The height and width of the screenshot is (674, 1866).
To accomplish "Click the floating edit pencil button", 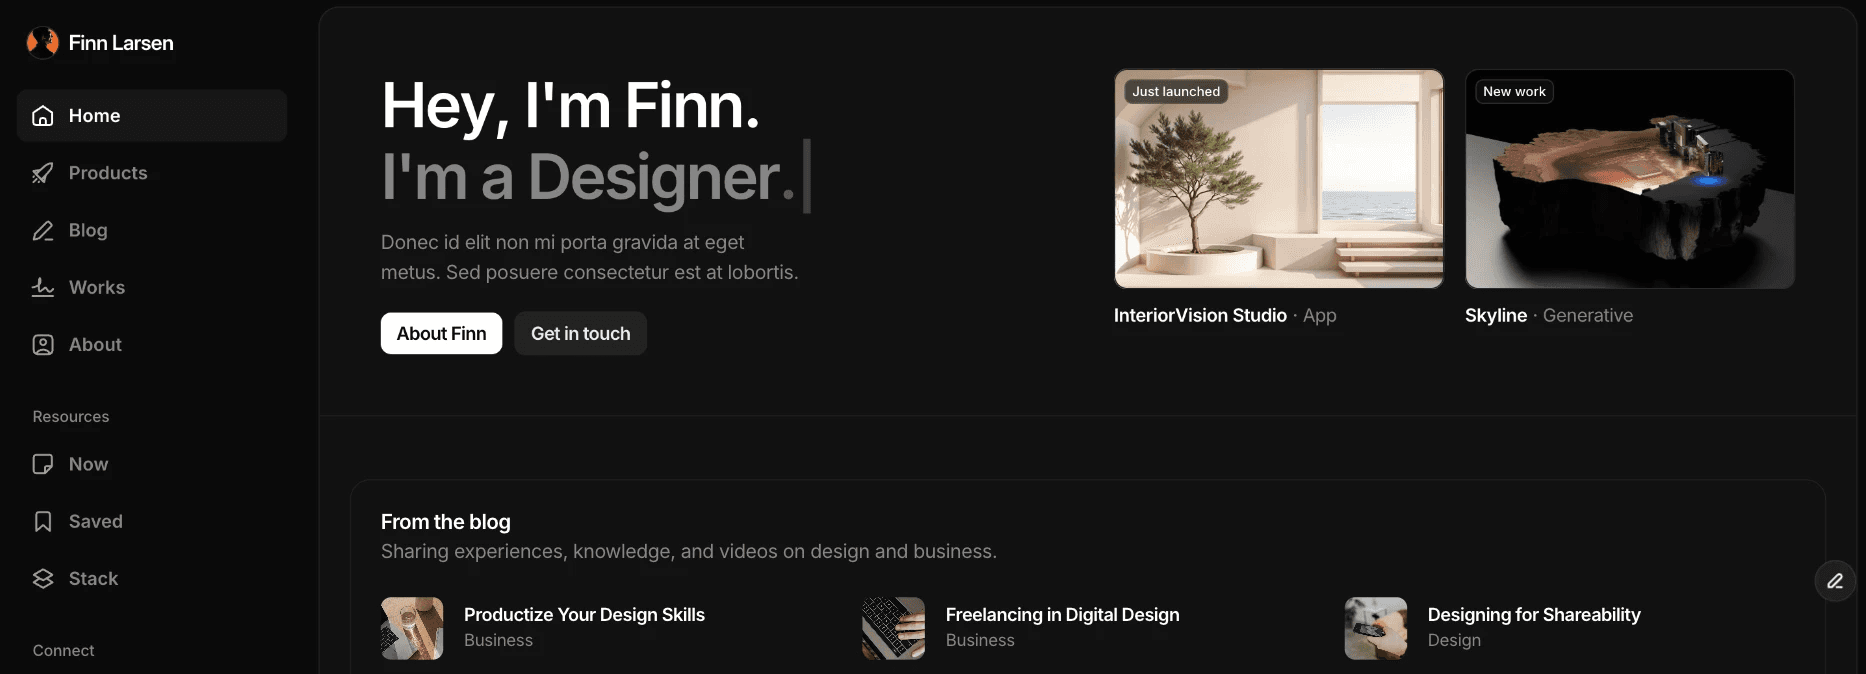I will 1835,581.
